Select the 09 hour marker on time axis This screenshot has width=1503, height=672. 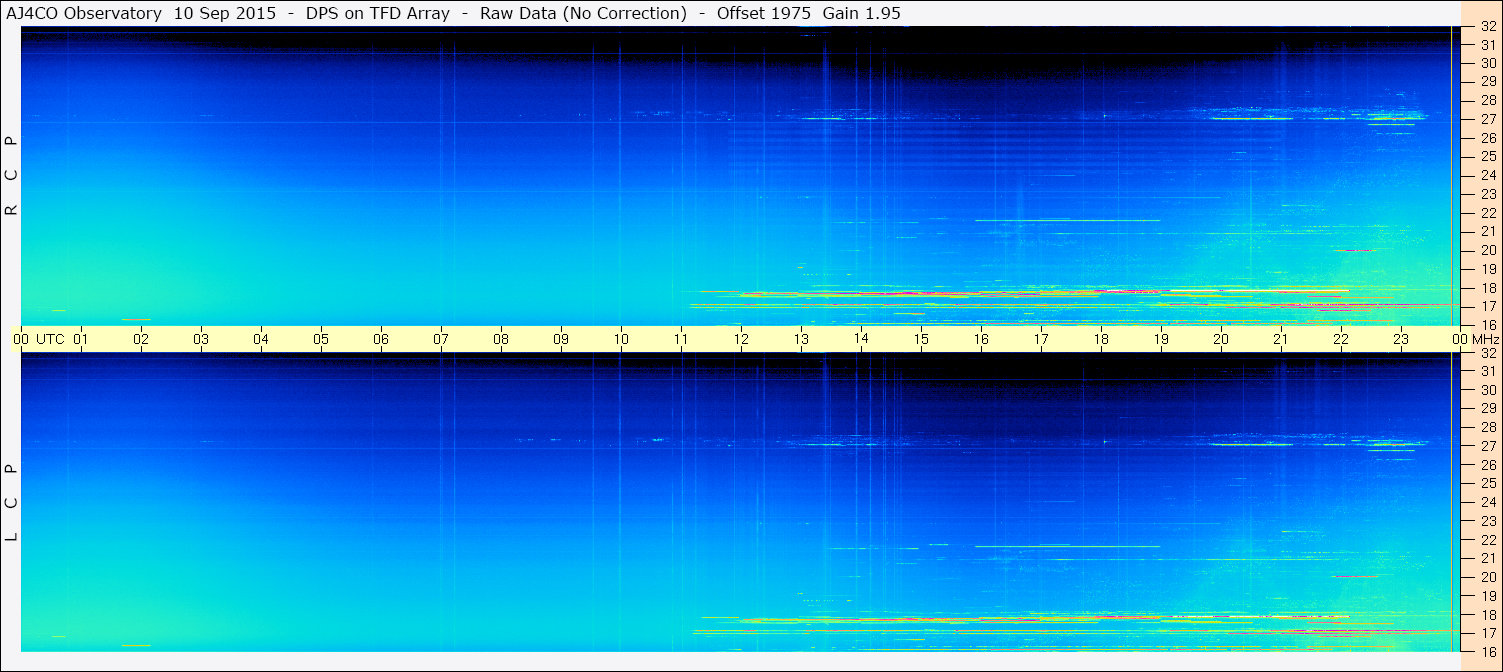coord(561,339)
